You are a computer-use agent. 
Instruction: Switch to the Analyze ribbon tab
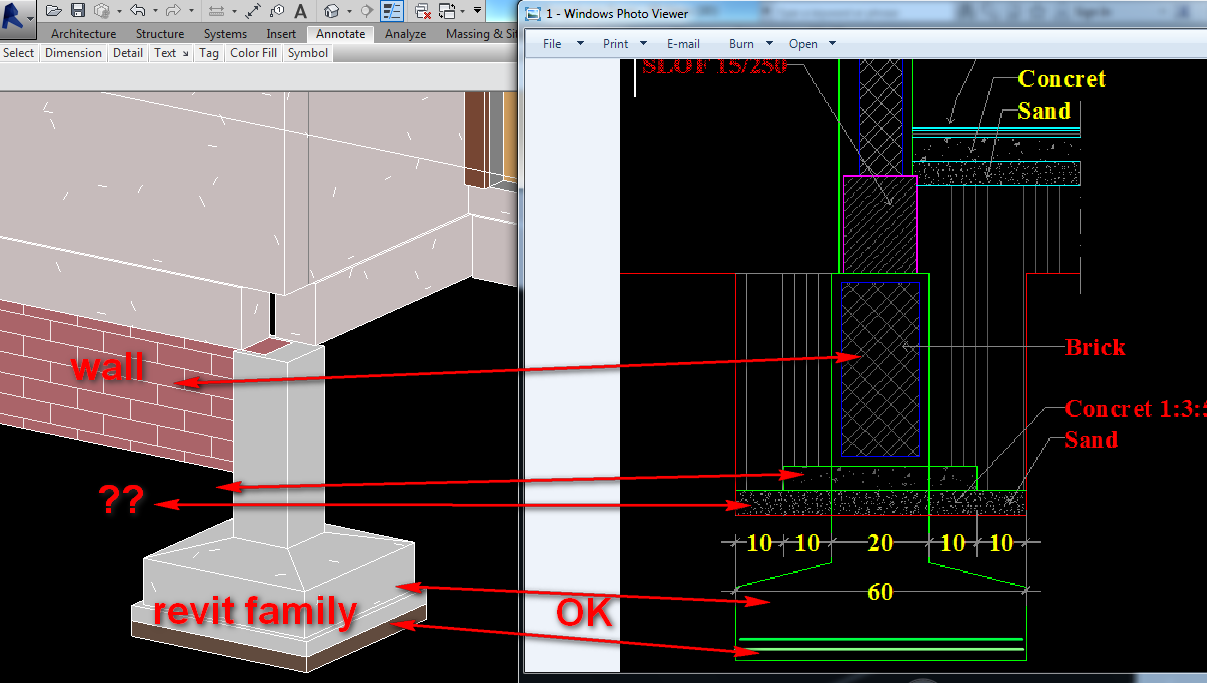[x=406, y=34]
